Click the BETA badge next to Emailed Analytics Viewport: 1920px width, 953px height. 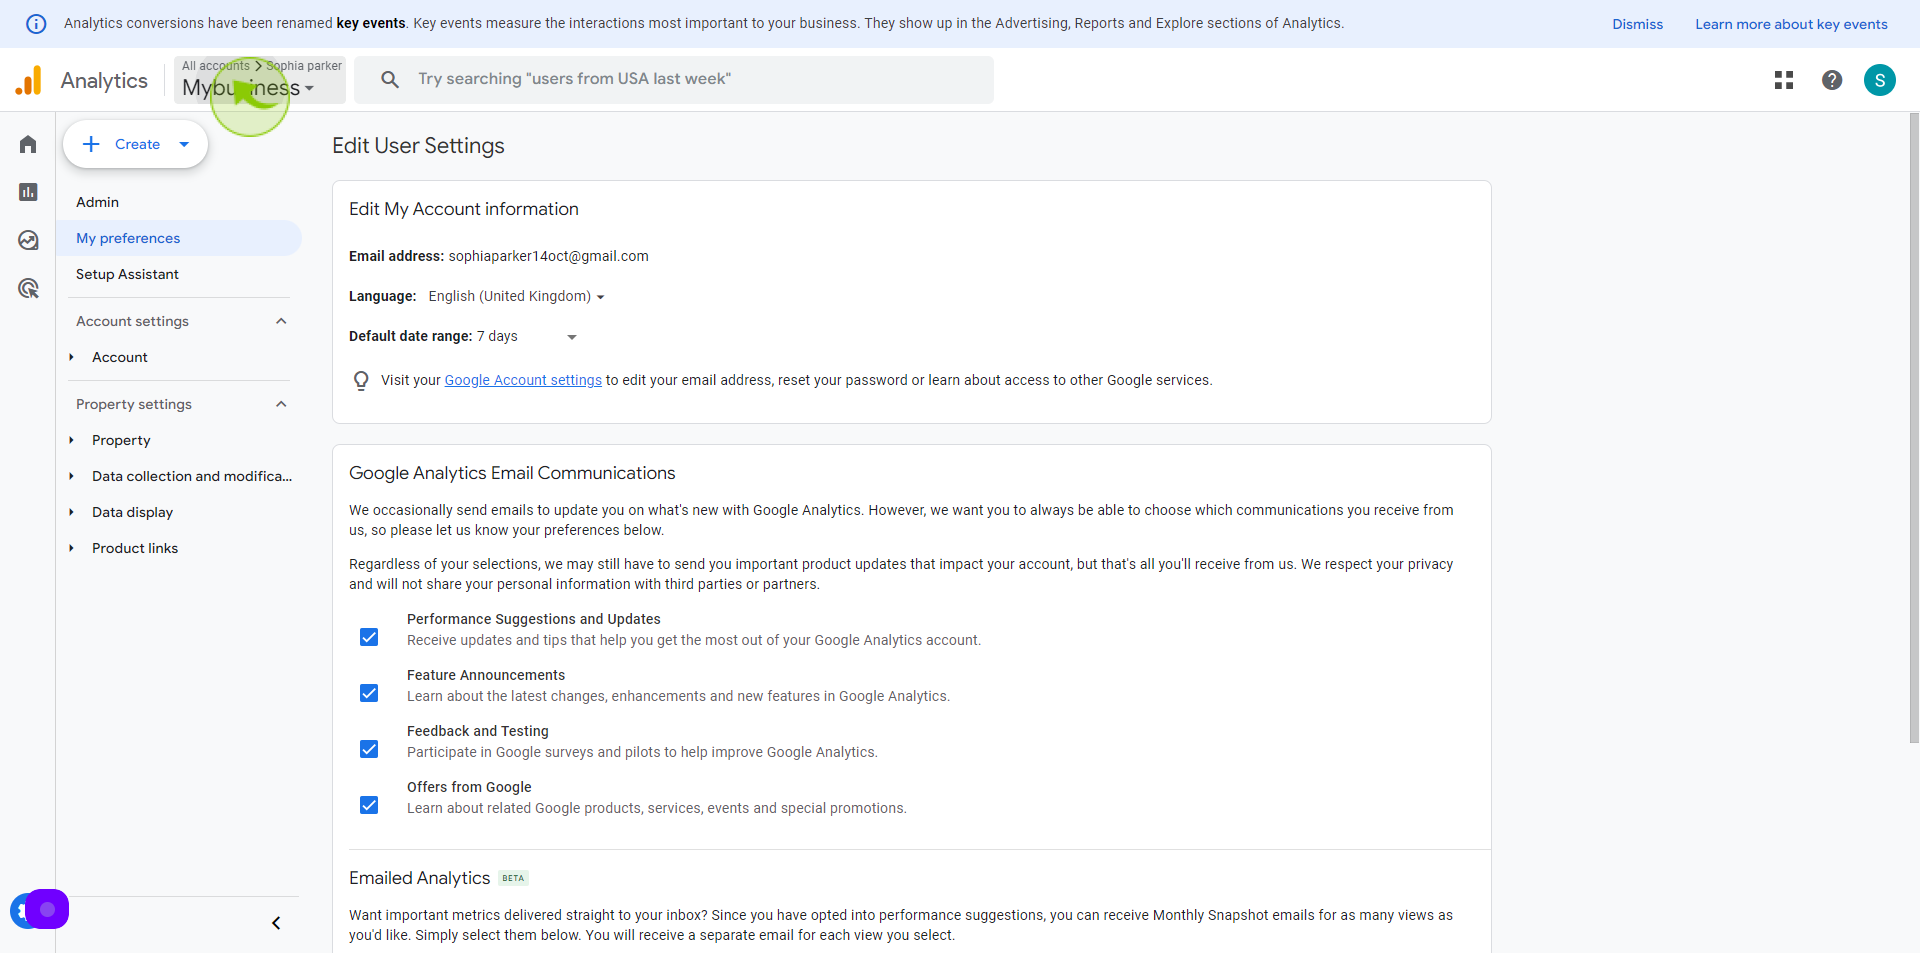513,878
